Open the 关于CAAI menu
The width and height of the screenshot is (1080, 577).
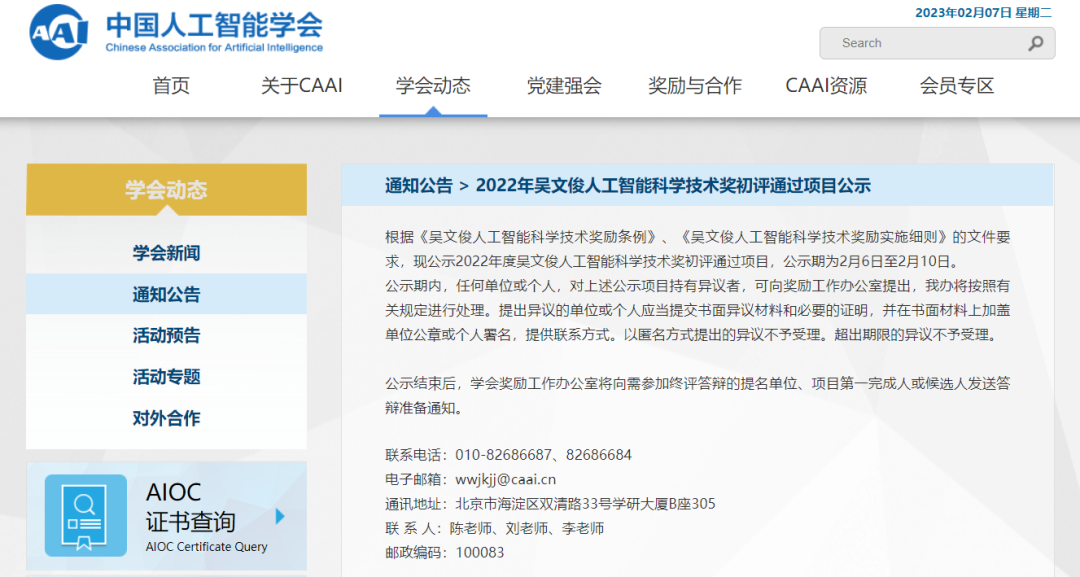click(x=302, y=86)
